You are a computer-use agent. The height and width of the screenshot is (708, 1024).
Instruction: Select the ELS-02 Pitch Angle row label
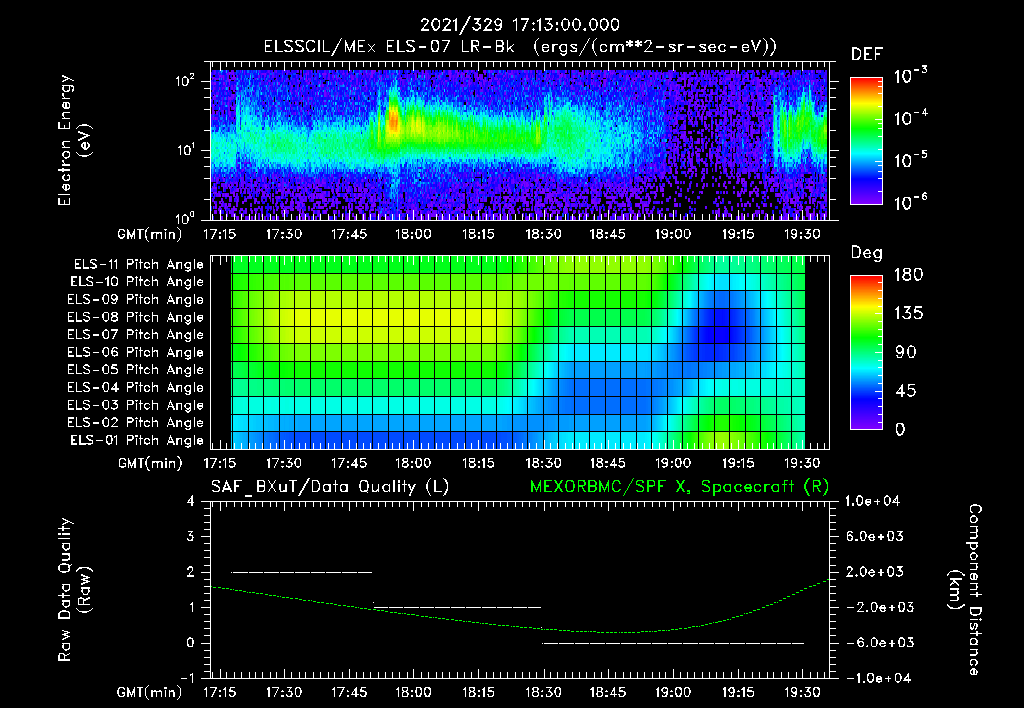(136, 423)
